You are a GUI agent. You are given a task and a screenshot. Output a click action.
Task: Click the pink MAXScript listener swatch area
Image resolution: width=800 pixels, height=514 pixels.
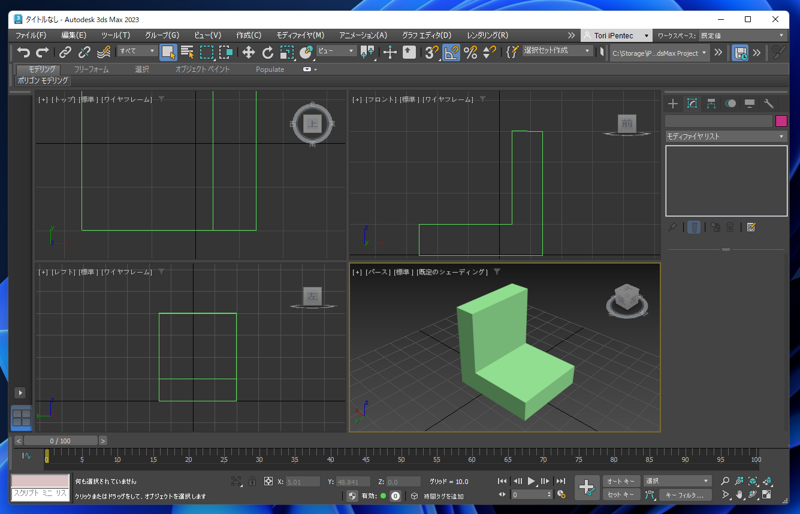click(40, 480)
